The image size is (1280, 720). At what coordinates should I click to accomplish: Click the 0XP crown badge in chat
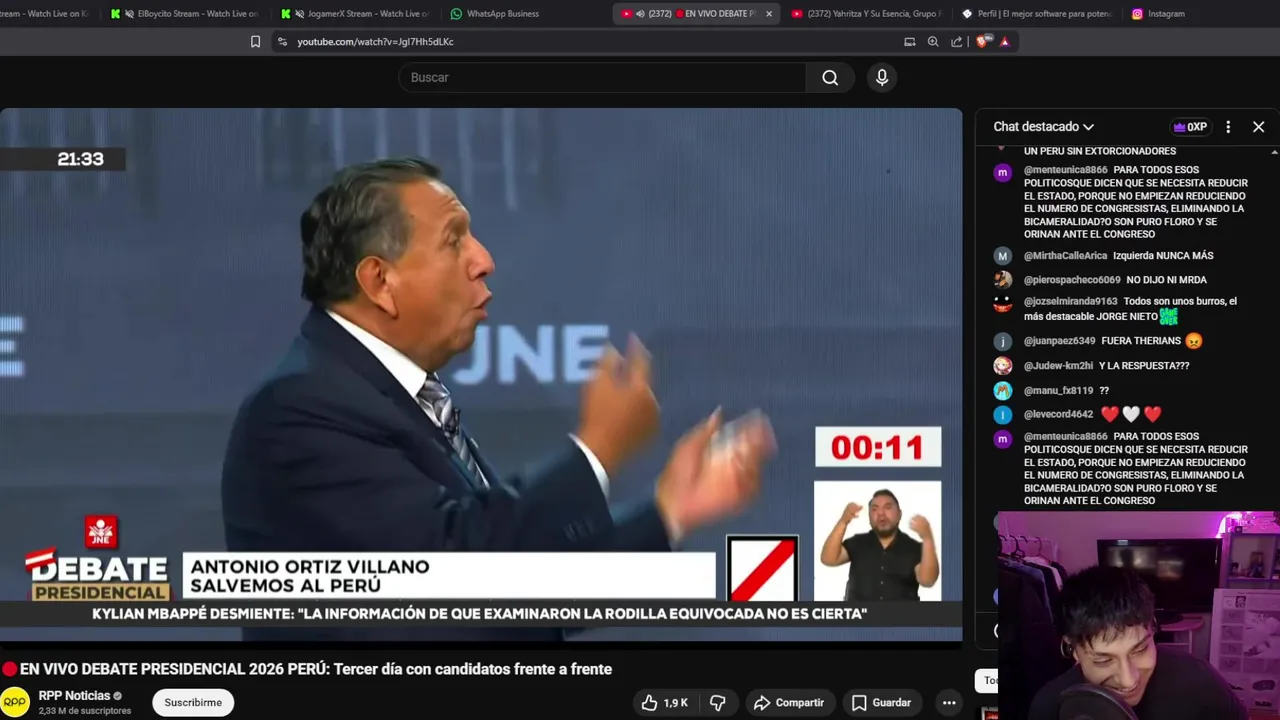[1190, 127]
